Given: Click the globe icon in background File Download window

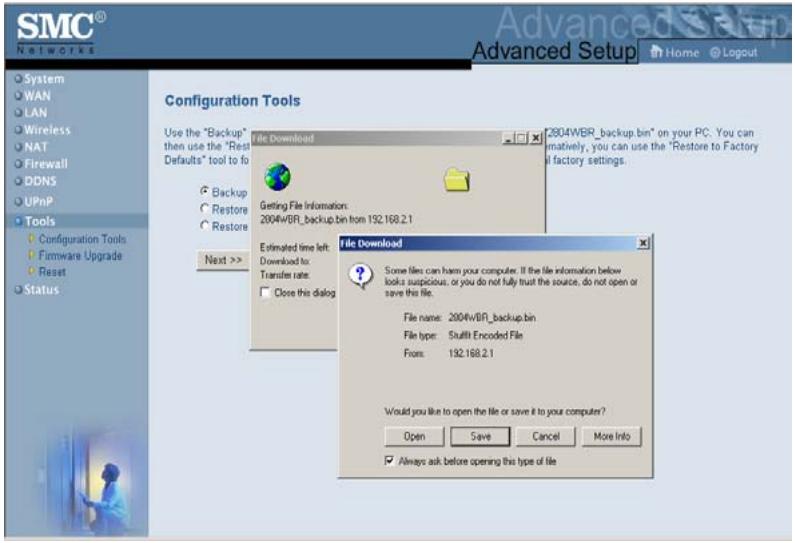Looking at the screenshot, I should pos(277,176).
